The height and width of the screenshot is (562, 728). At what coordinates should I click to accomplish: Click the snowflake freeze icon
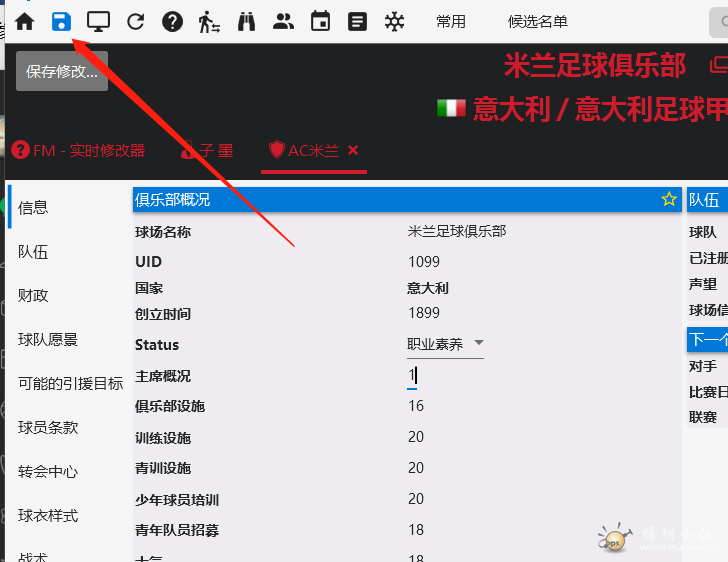coord(395,22)
